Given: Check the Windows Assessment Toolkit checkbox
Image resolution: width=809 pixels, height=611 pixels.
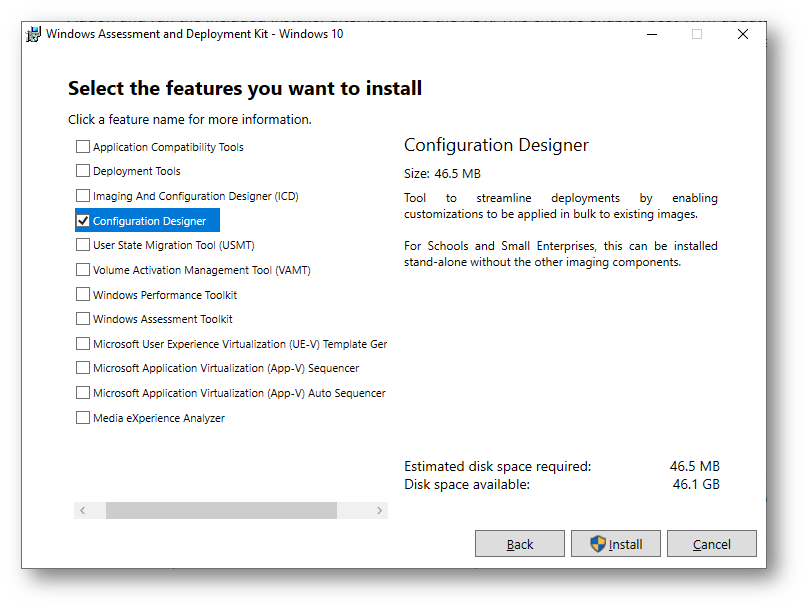Looking at the screenshot, I should [83, 318].
